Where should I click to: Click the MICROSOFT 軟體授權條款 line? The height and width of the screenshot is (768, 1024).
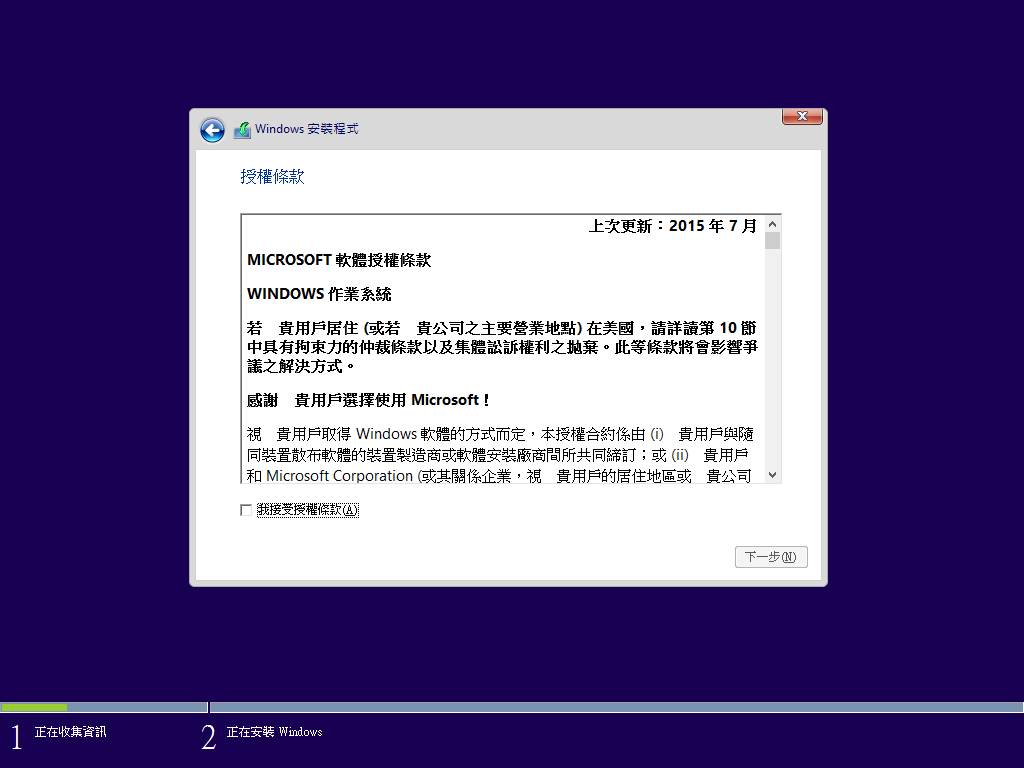point(339,260)
